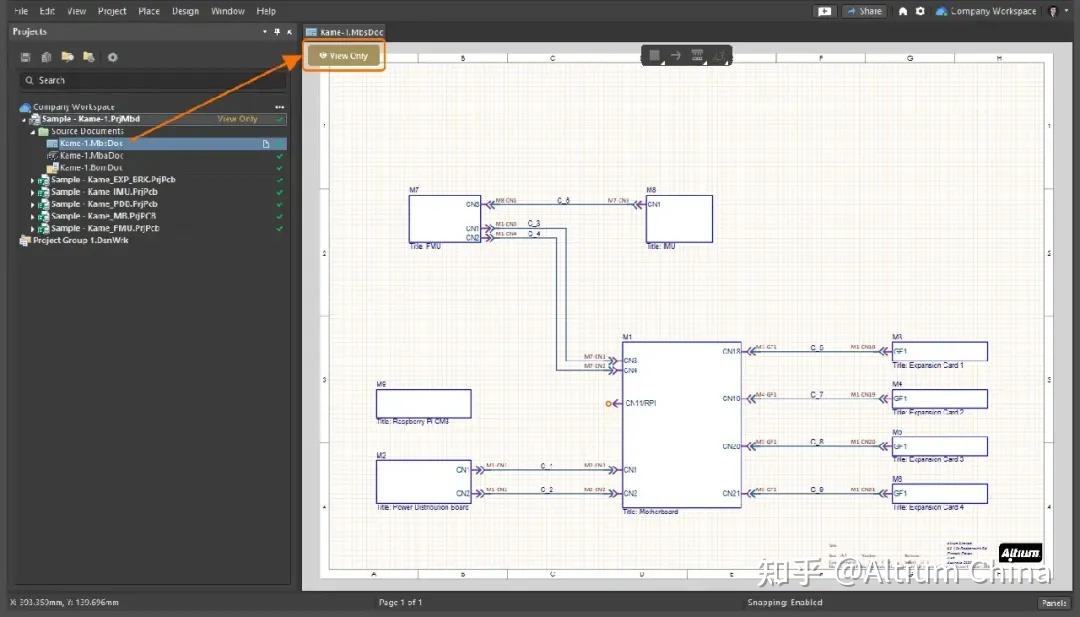Click the document status icon on Kame-1.MbsDoc row
Image resolution: width=1080 pixels, height=617 pixels.
tap(266, 144)
